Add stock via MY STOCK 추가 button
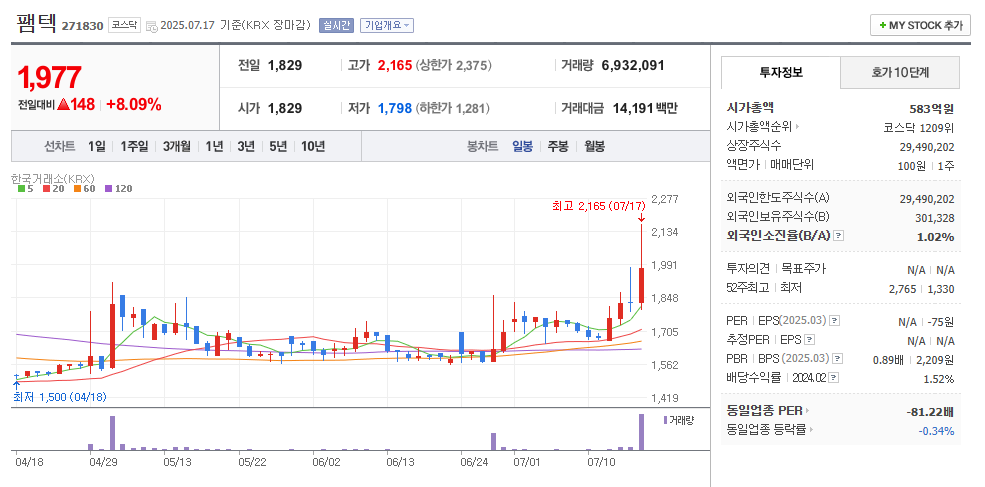The width and height of the screenshot is (985, 487). coord(920,26)
